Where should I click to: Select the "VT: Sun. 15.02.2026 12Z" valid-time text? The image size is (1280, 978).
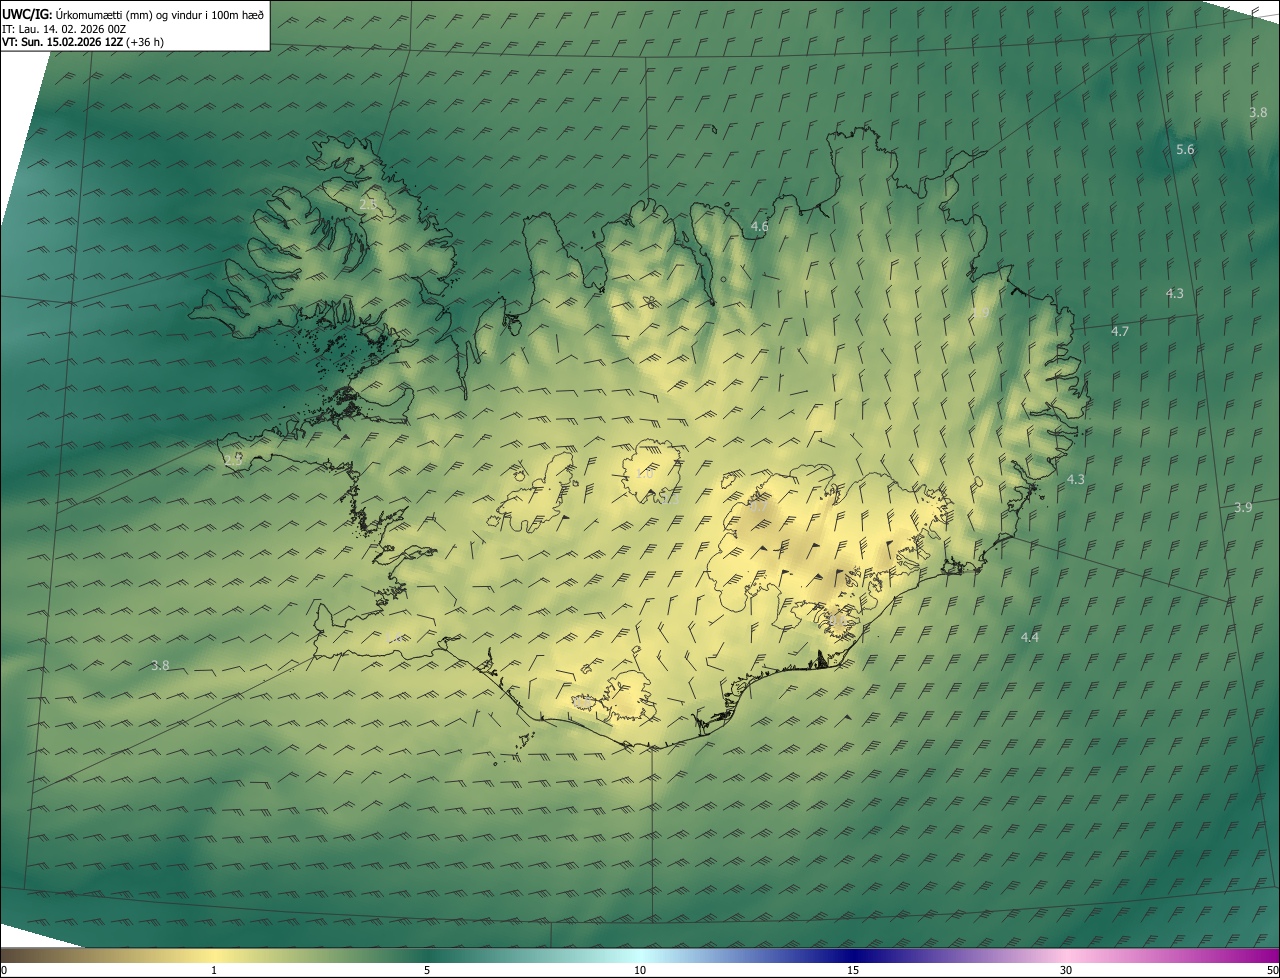(x=63, y=42)
